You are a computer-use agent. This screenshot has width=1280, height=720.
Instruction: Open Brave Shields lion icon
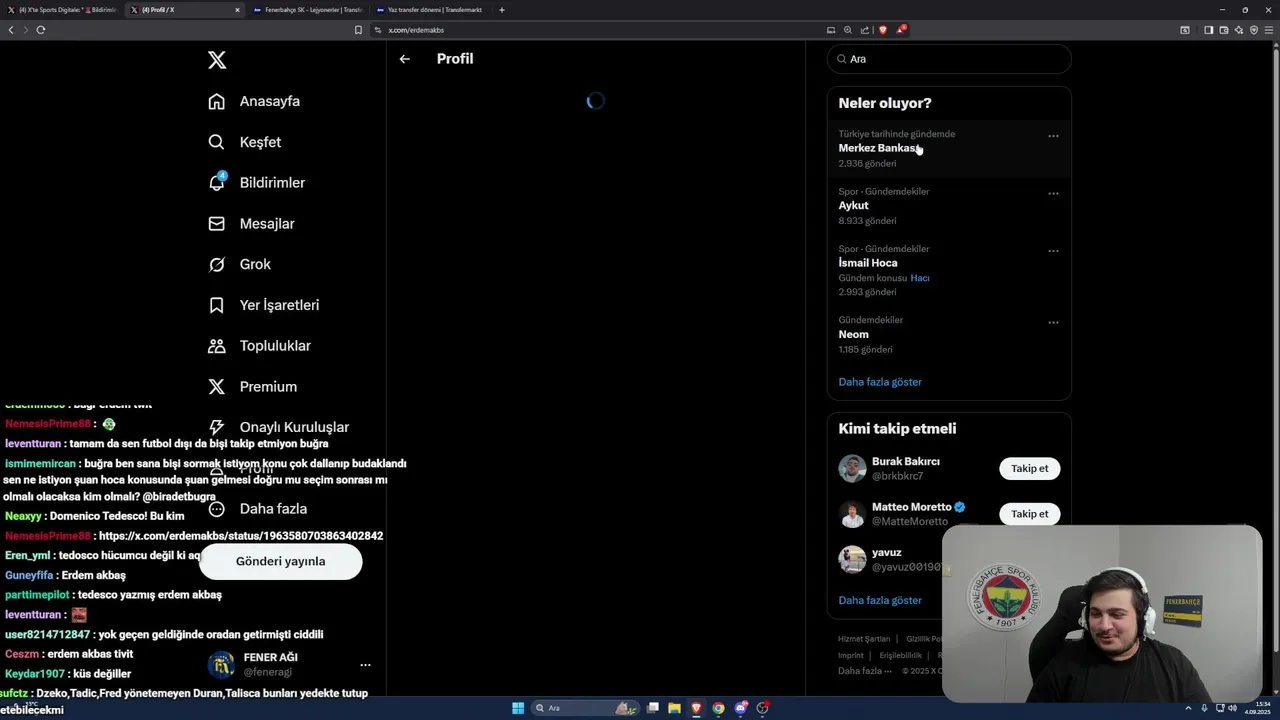point(882,30)
